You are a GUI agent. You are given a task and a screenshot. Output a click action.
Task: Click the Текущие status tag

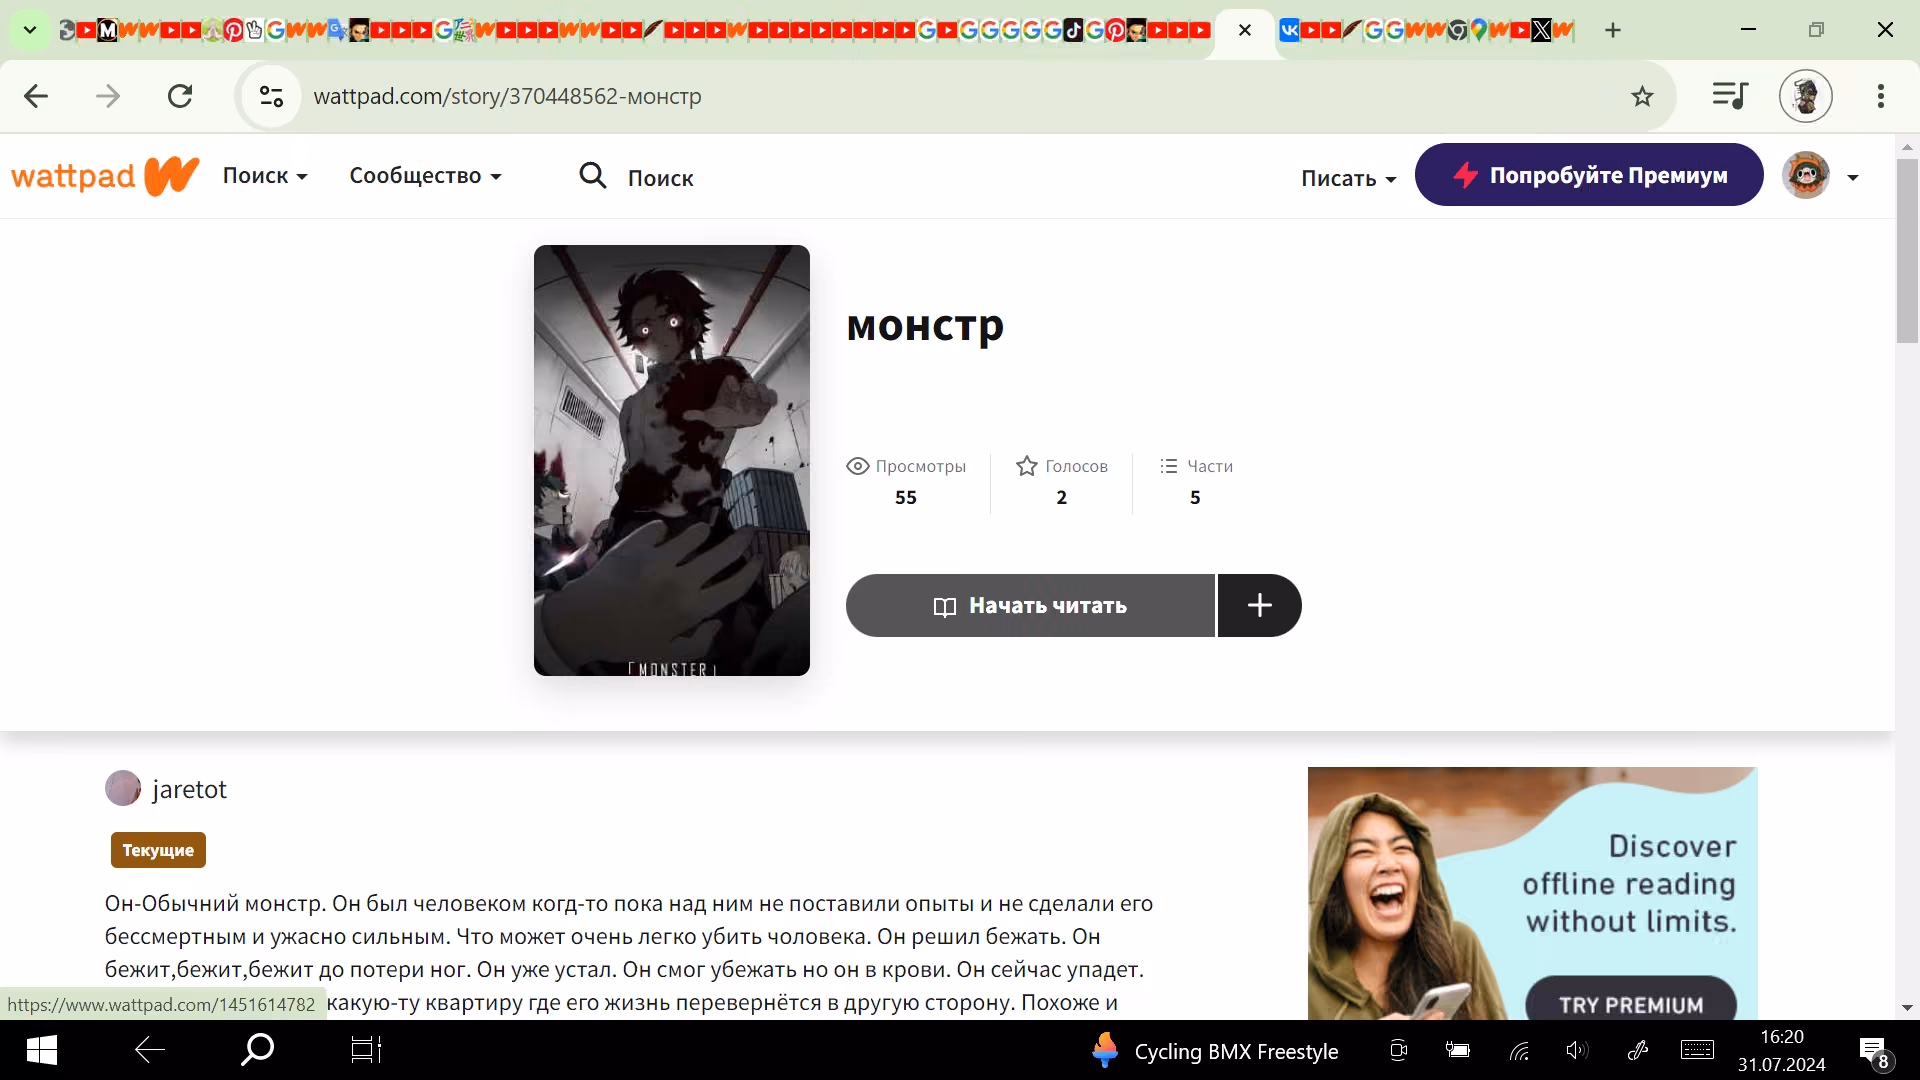[158, 850]
